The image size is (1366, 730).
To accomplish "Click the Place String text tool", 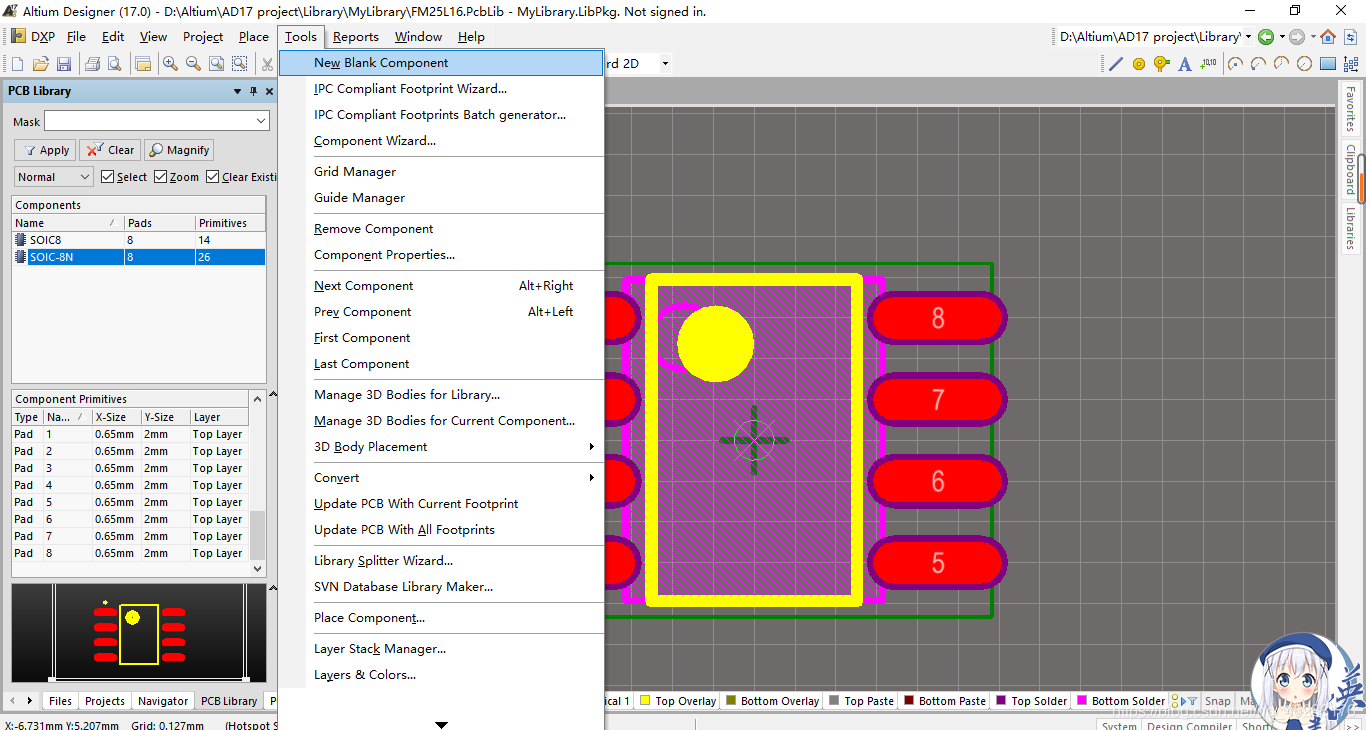I will click(x=1185, y=64).
